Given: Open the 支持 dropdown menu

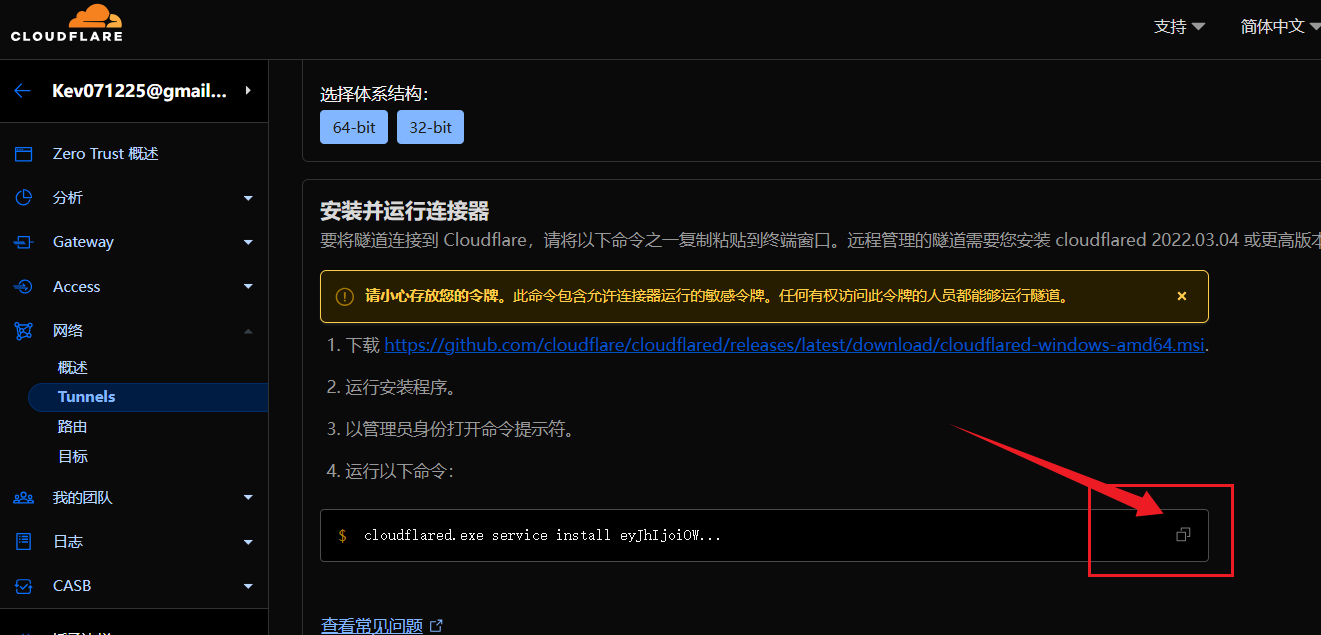Looking at the screenshot, I should click(x=1180, y=26).
